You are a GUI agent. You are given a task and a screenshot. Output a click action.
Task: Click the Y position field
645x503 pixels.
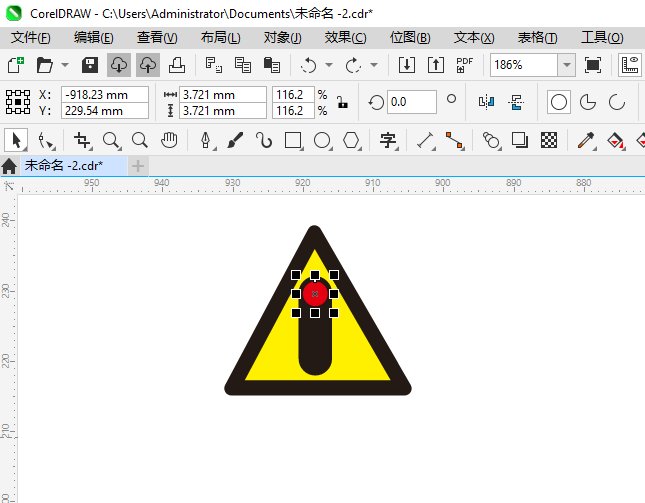coord(104,111)
